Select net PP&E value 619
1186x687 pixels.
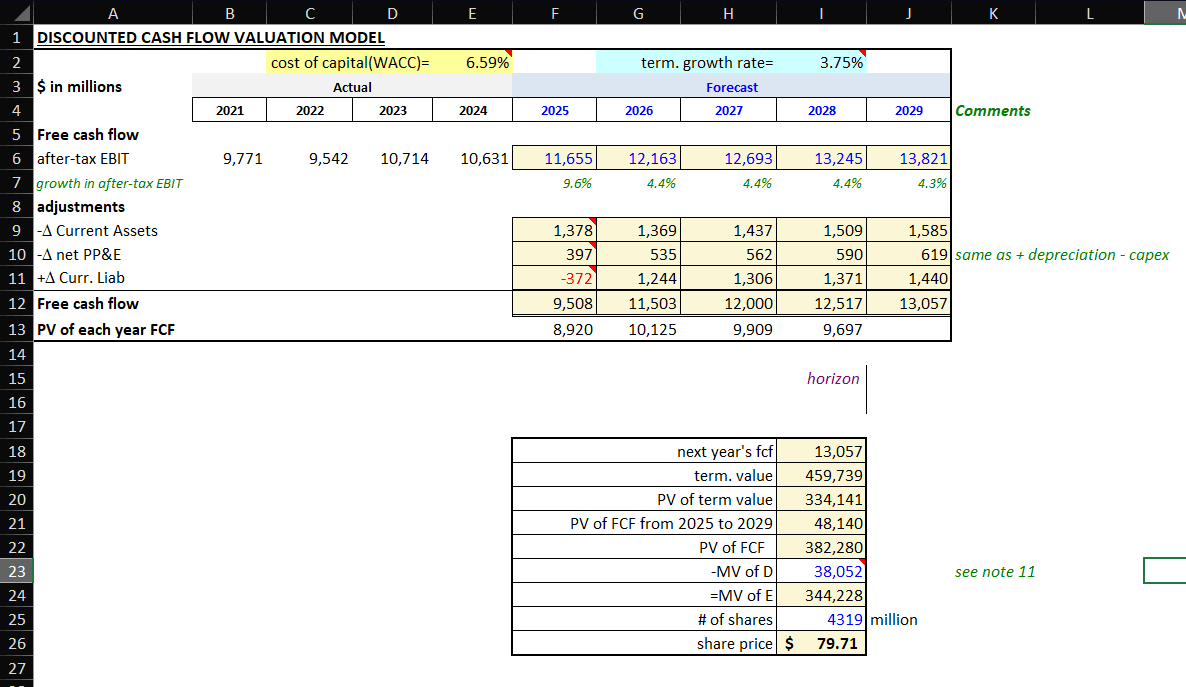click(x=908, y=254)
